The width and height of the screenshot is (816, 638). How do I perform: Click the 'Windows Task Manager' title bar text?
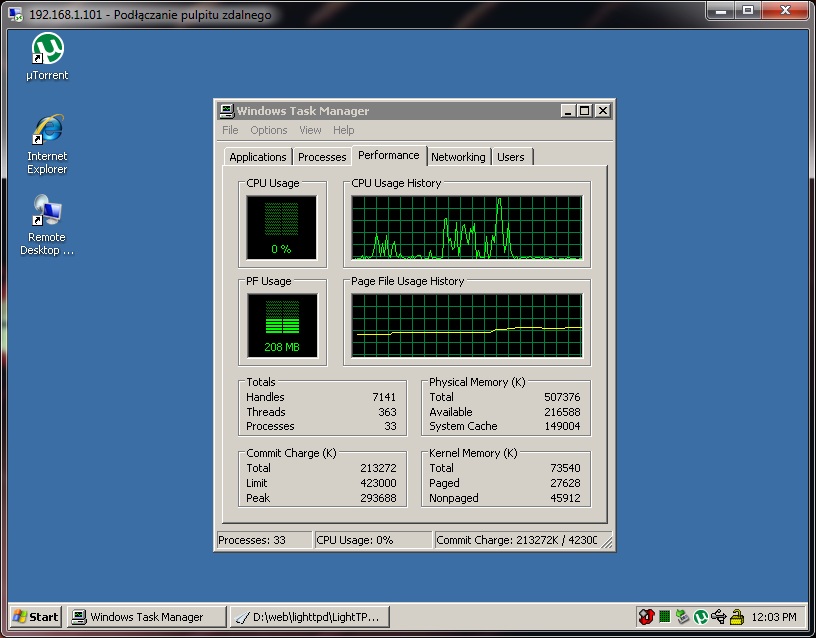[x=303, y=111]
